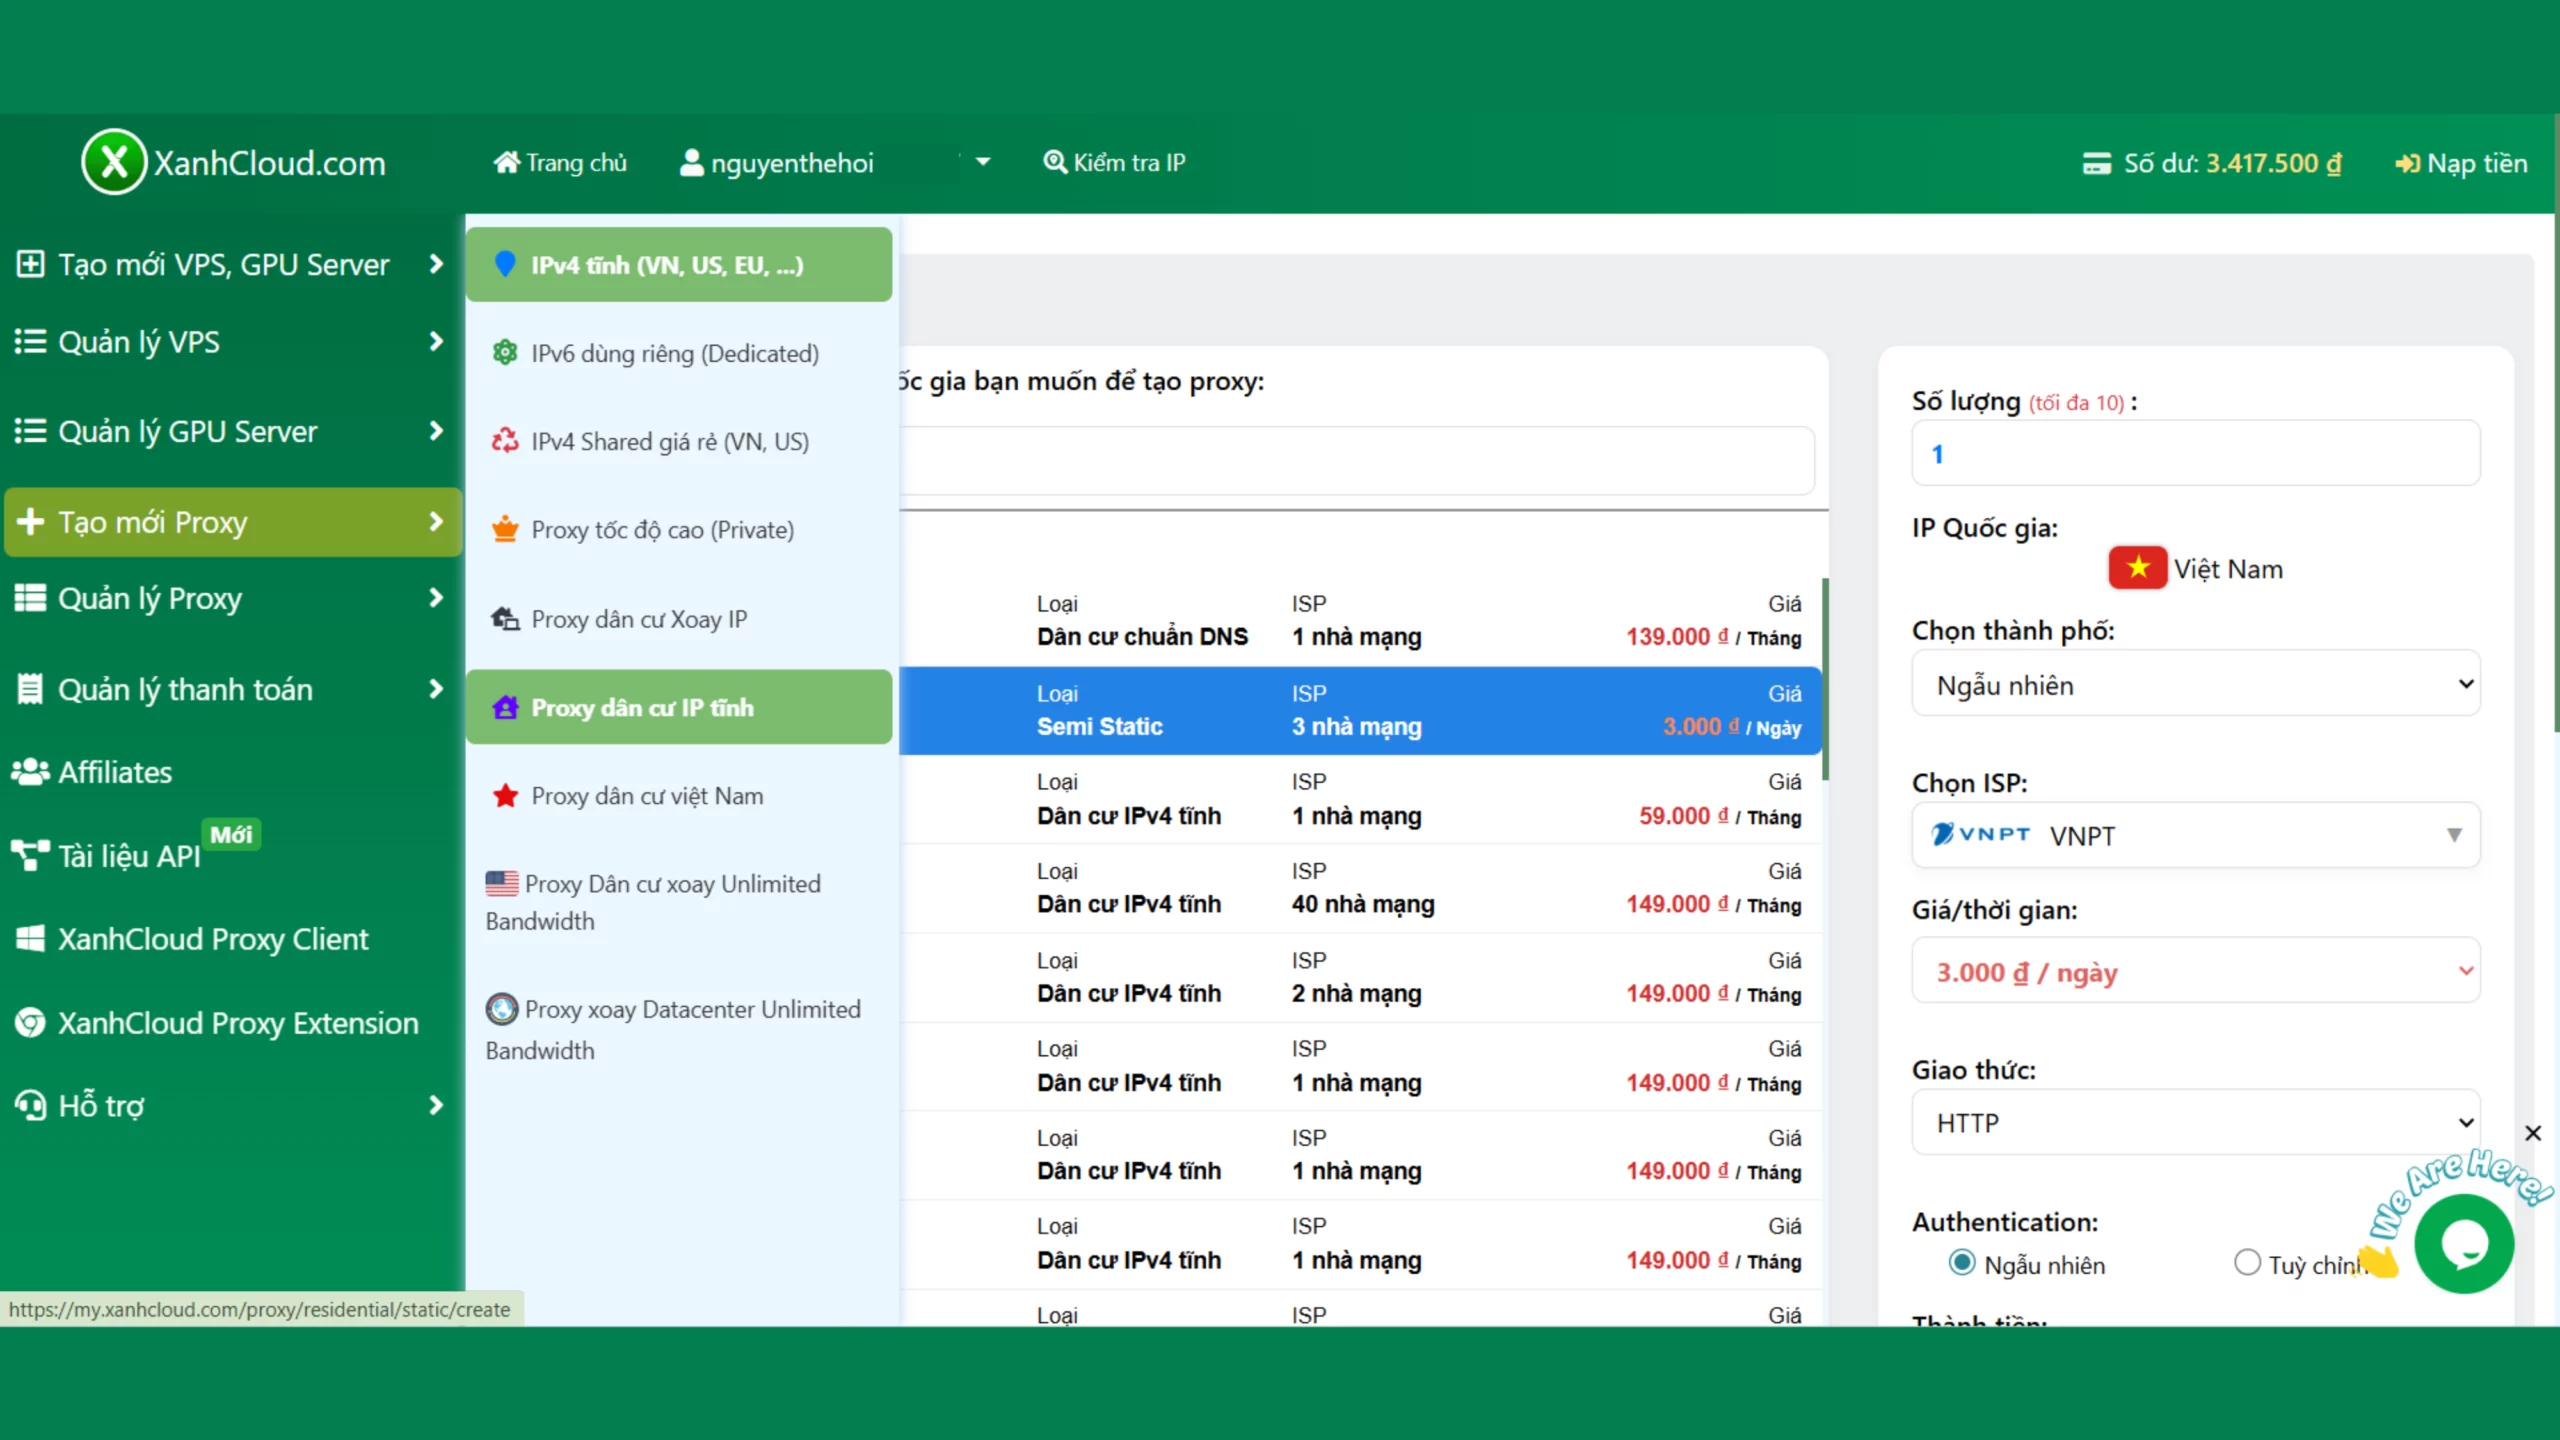Click the Nạp tiền link
Screen dimensions: 2560x1440
pyautogui.click(x=2461, y=163)
